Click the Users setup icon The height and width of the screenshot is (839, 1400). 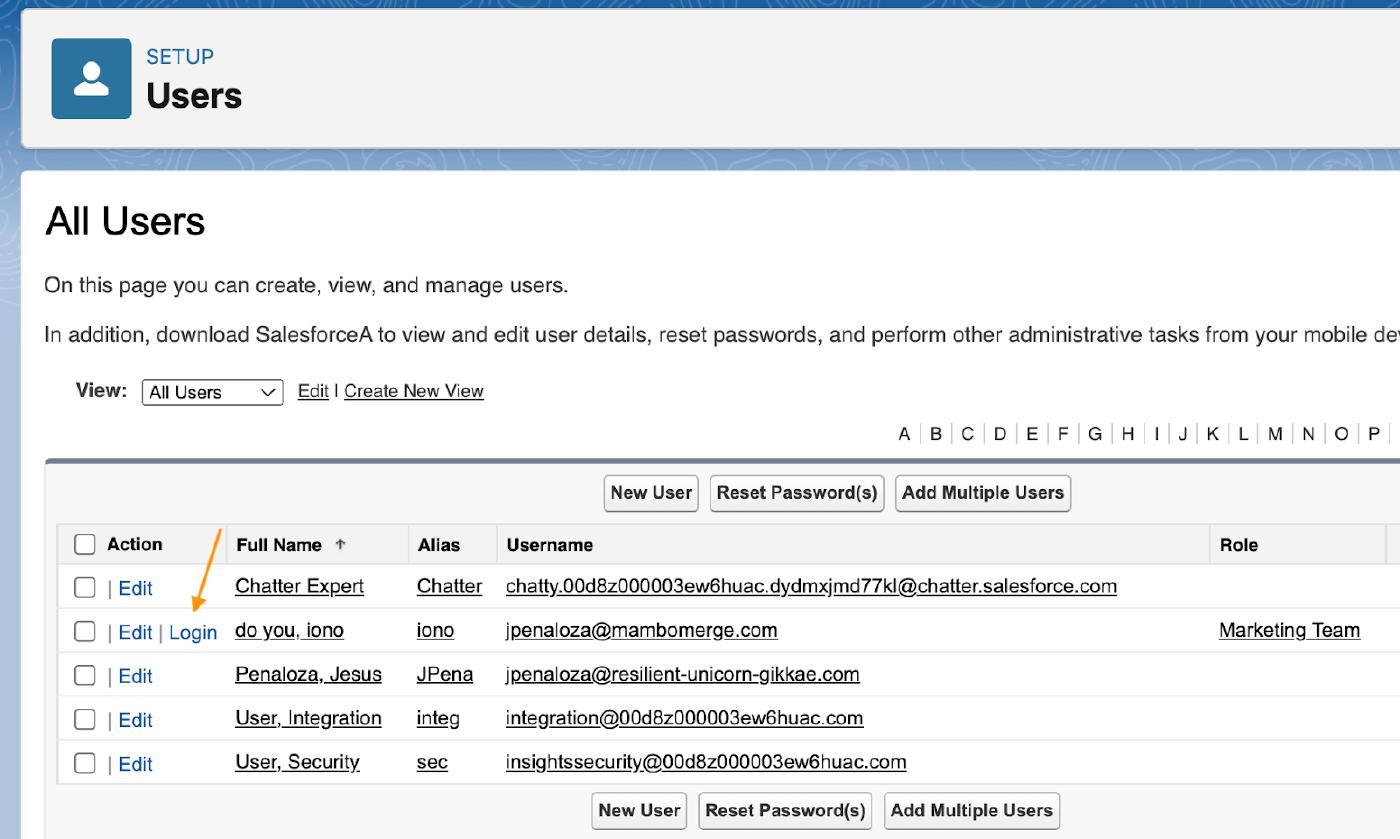point(91,78)
